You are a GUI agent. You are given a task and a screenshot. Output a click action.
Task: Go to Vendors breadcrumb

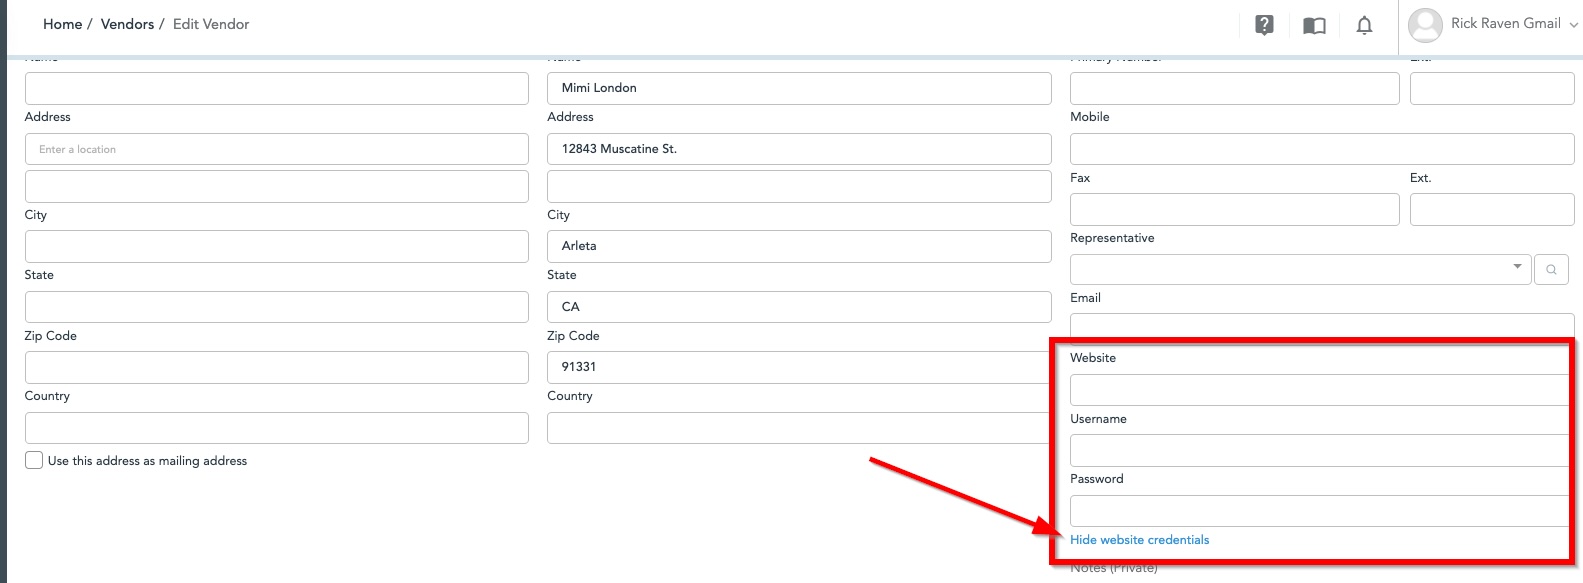click(127, 24)
